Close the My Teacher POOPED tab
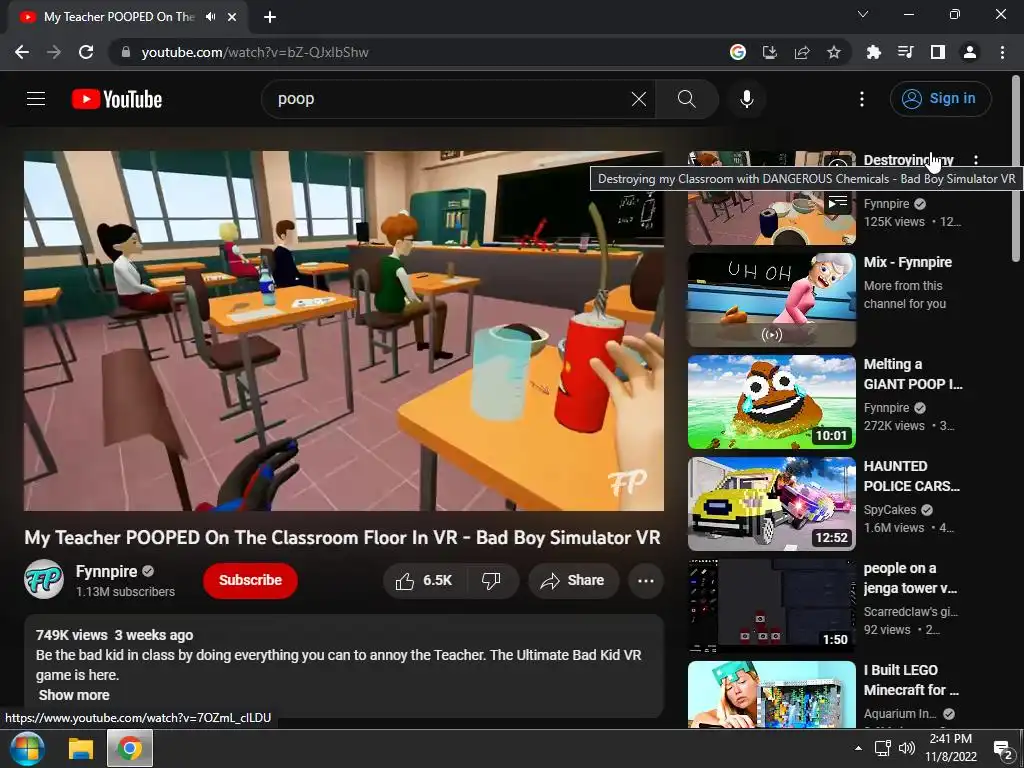Image resolution: width=1024 pixels, height=768 pixels. (232, 17)
